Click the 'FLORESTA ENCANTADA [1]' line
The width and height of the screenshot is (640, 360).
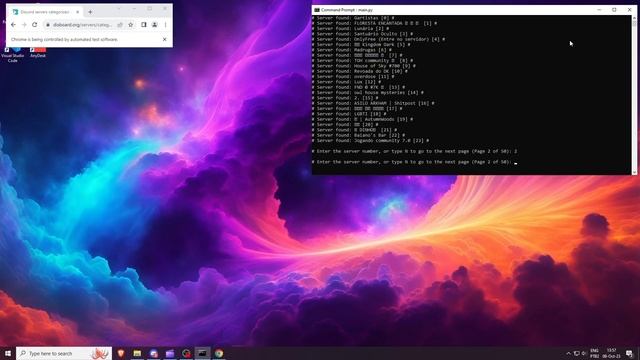point(375,23)
